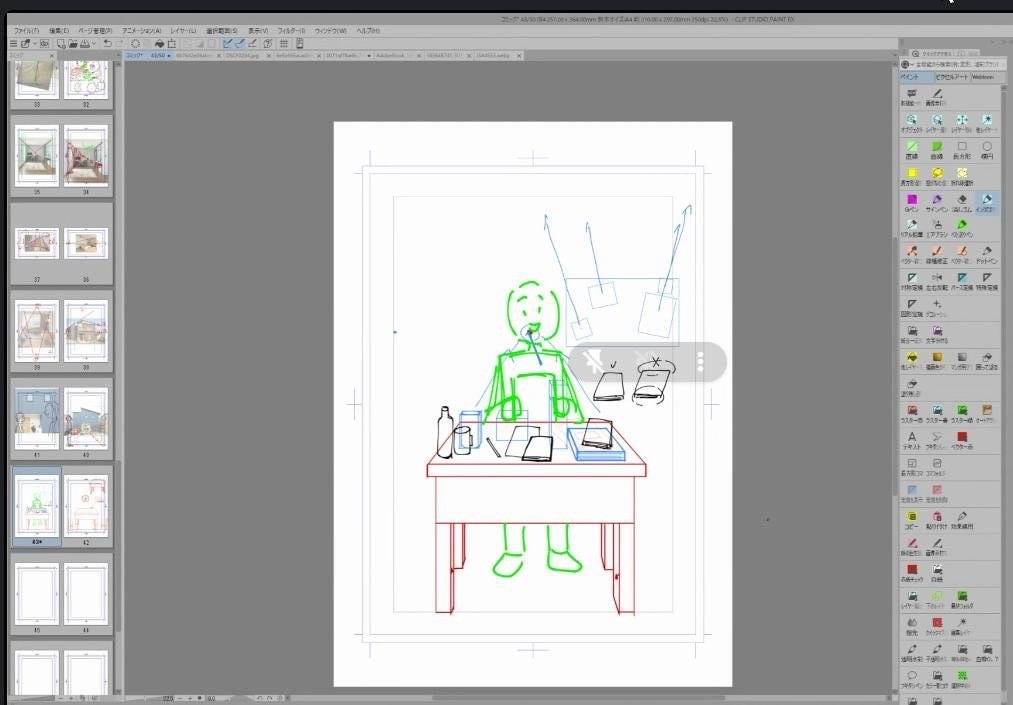Select the パース定規 perspective ruler
This screenshot has width=1013, height=705.
click(x=962, y=281)
